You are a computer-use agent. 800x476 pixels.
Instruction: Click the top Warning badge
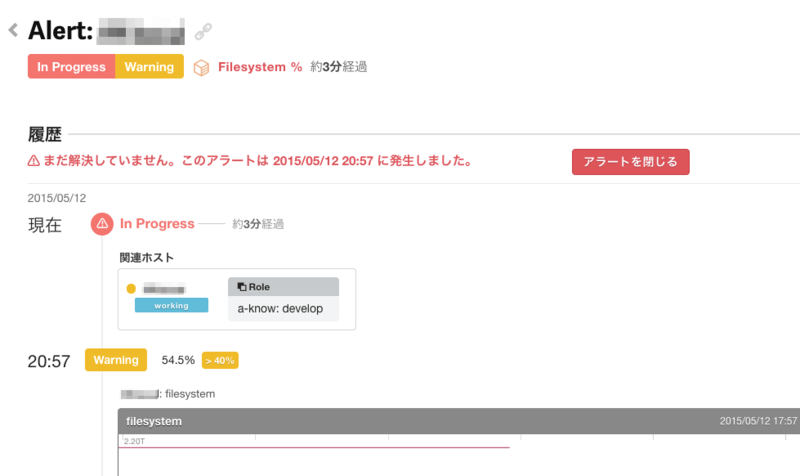coord(149,66)
